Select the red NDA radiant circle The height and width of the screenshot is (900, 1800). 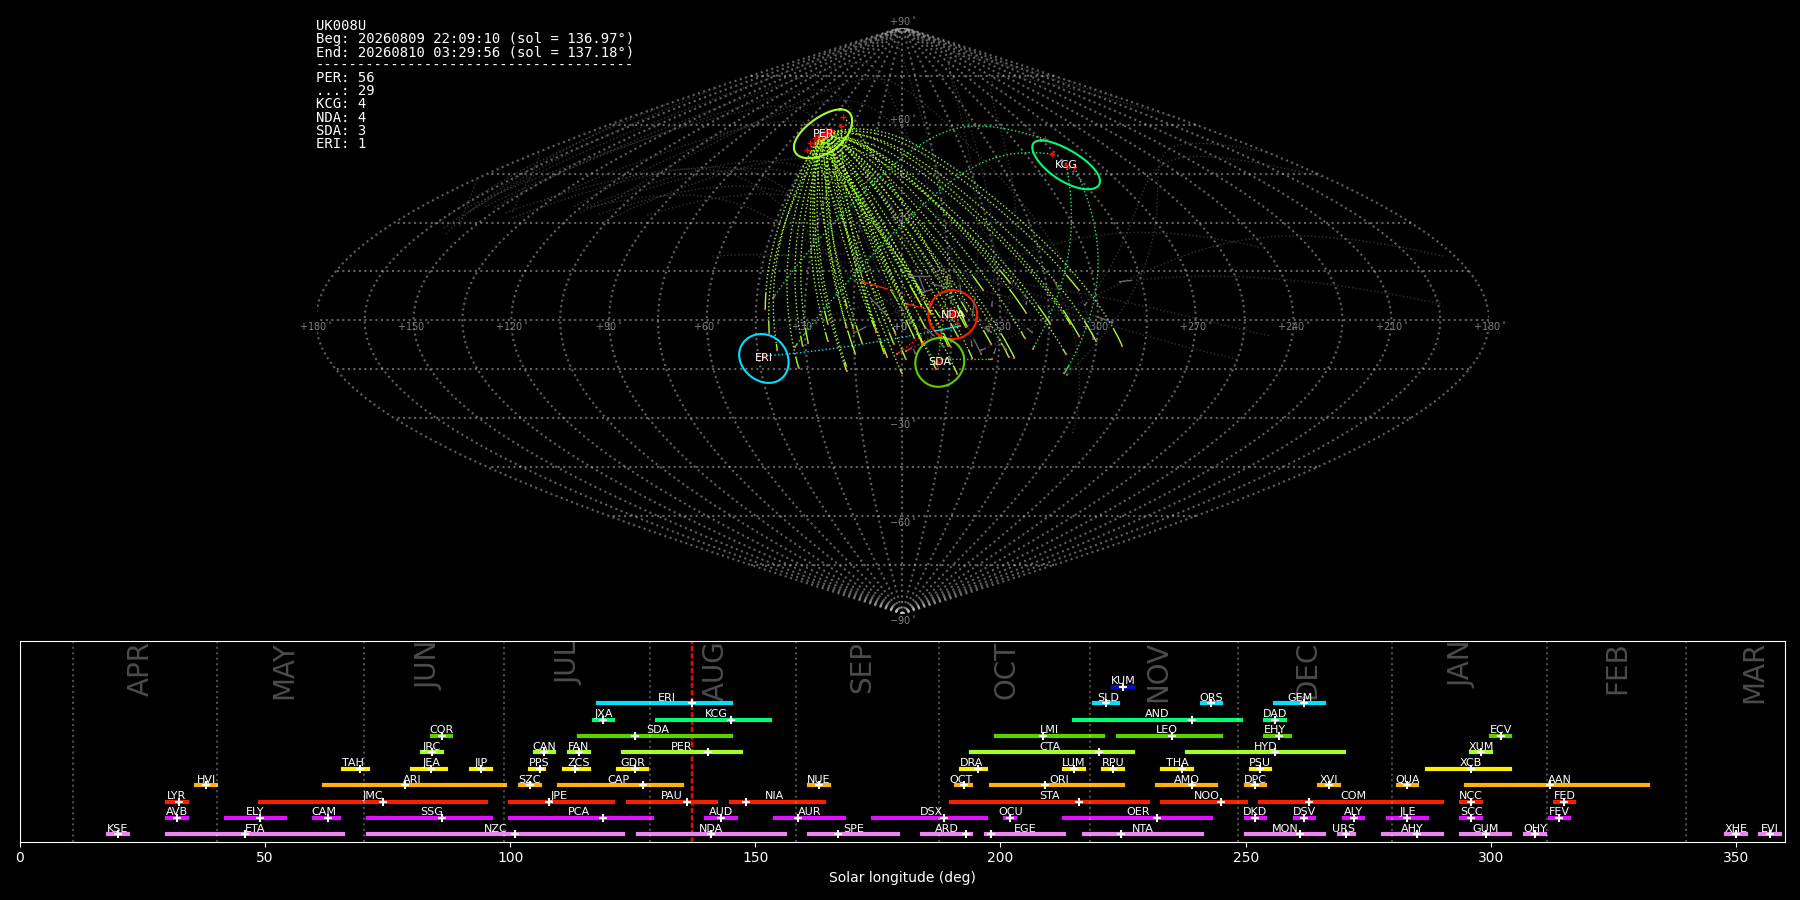(952, 315)
